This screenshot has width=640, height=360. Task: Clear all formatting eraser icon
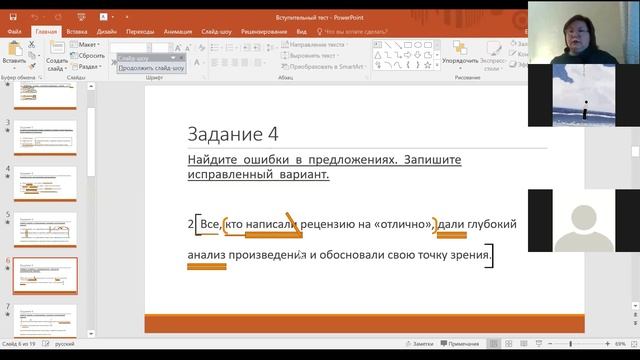pos(201,48)
